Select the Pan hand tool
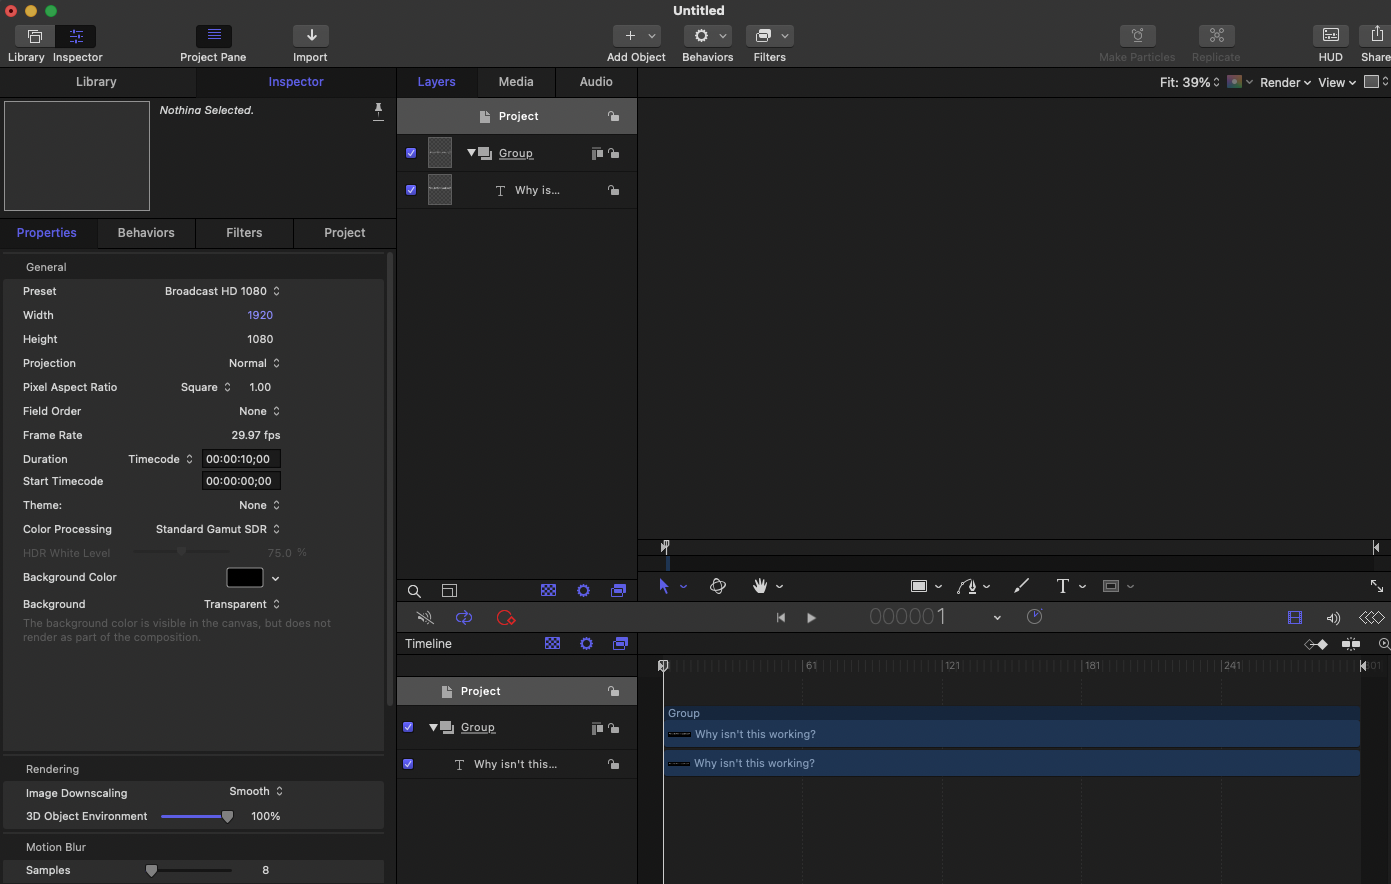 [x=760, y=587]
